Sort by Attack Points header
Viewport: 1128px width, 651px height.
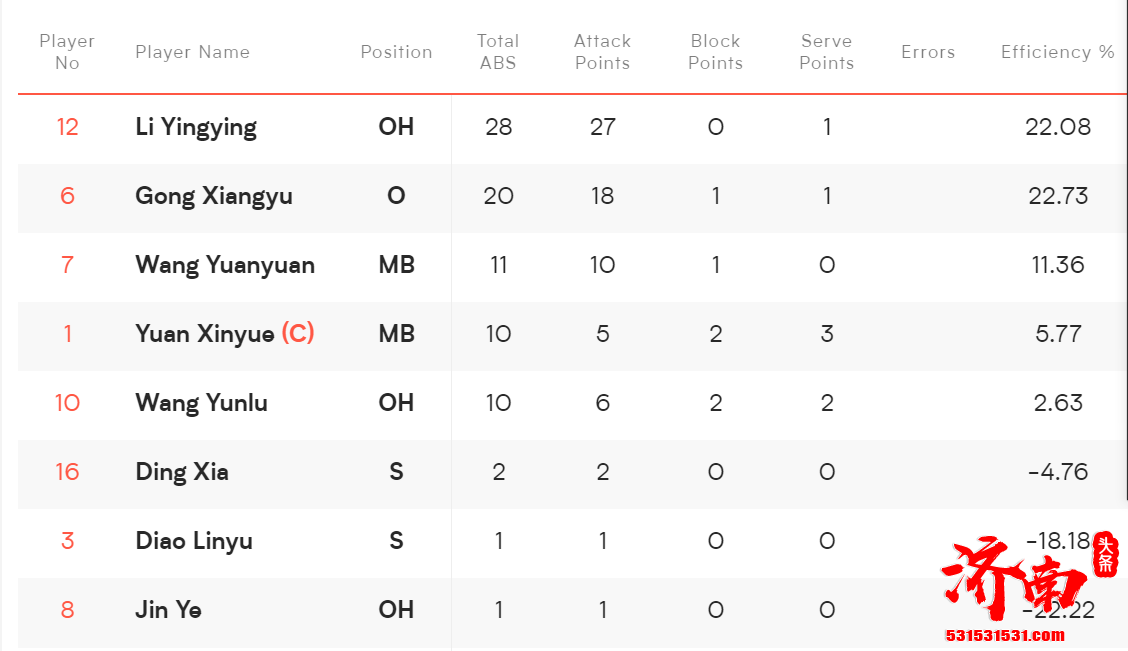click(602, 52)
